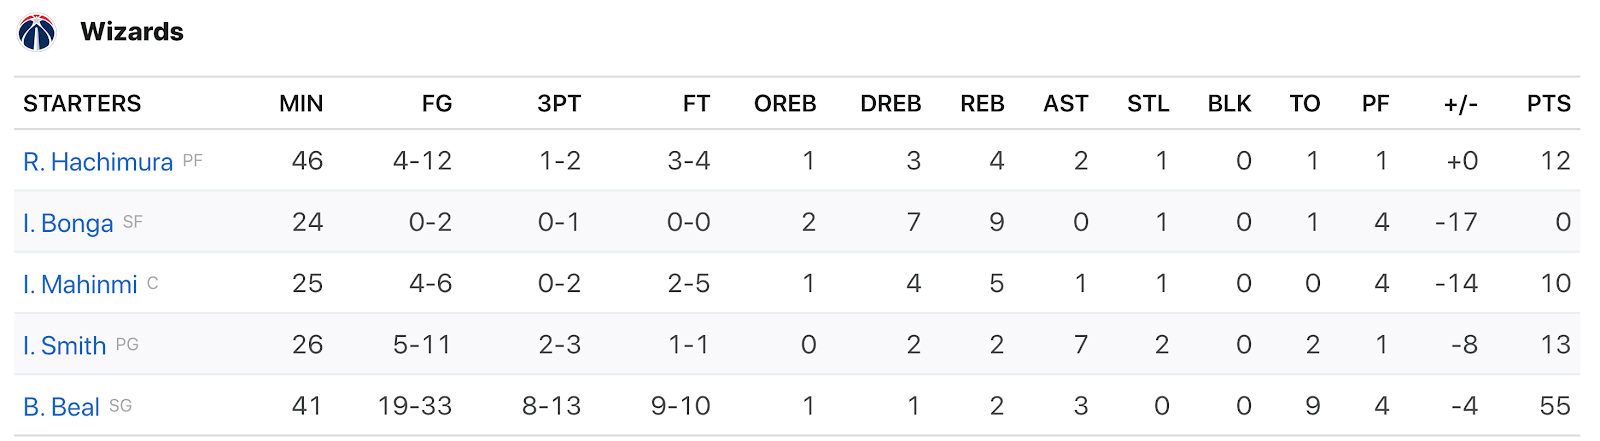1600x441 pixels.
Task: Open B. Beal player profile link
Action: (61, 407)
